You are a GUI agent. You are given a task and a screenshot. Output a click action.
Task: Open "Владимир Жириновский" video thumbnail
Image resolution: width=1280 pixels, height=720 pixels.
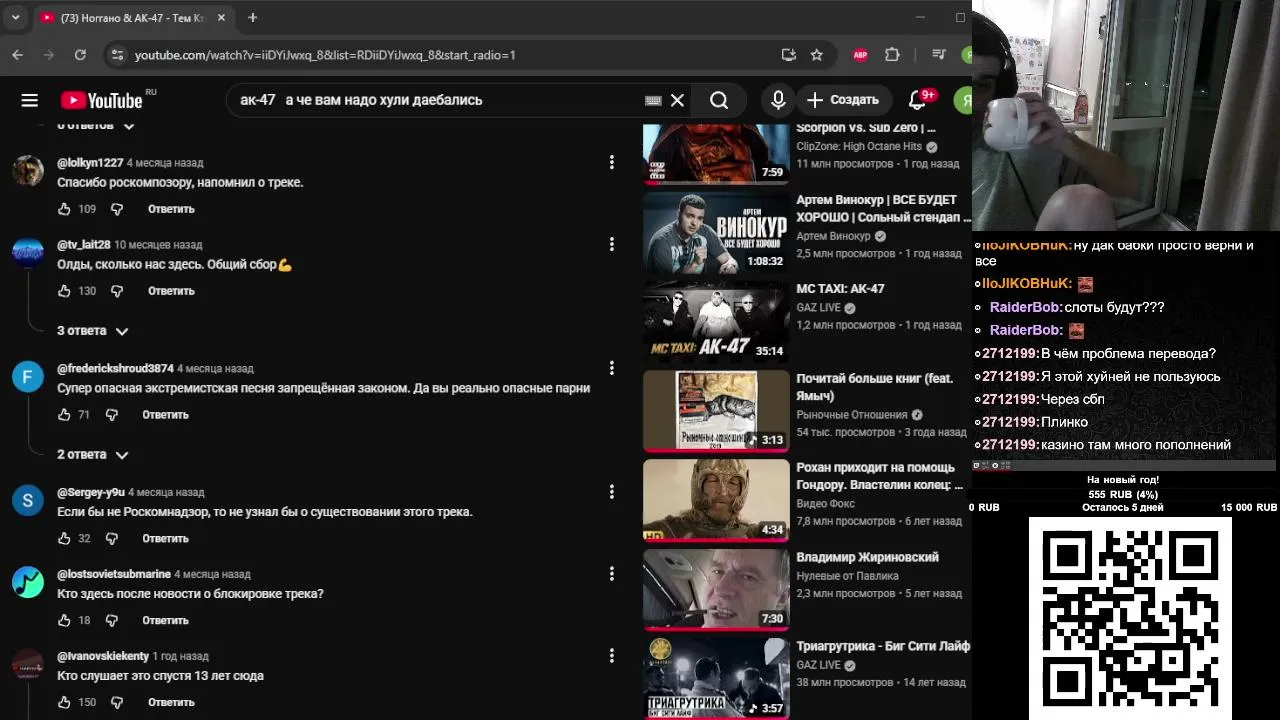tap(716, 589)
